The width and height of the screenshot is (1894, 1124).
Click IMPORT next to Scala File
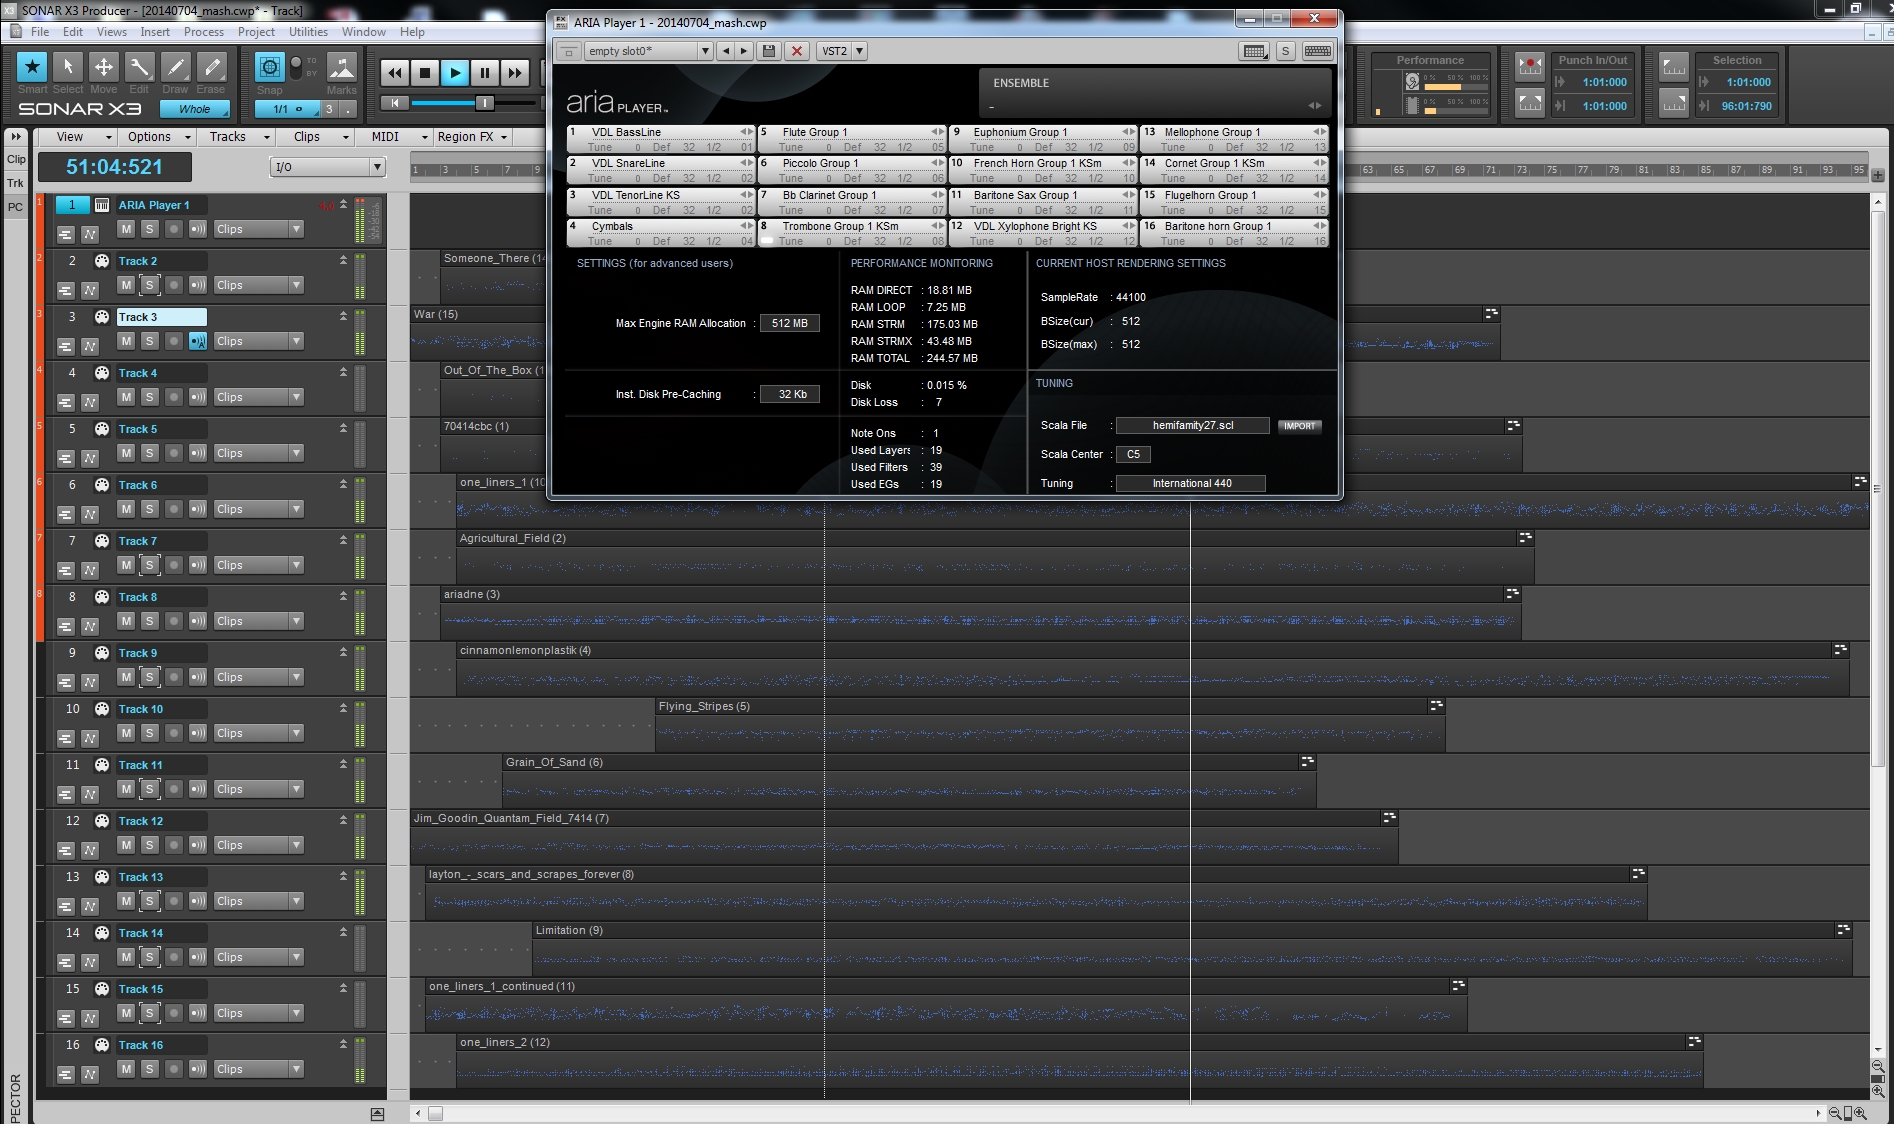[1299, 426]
